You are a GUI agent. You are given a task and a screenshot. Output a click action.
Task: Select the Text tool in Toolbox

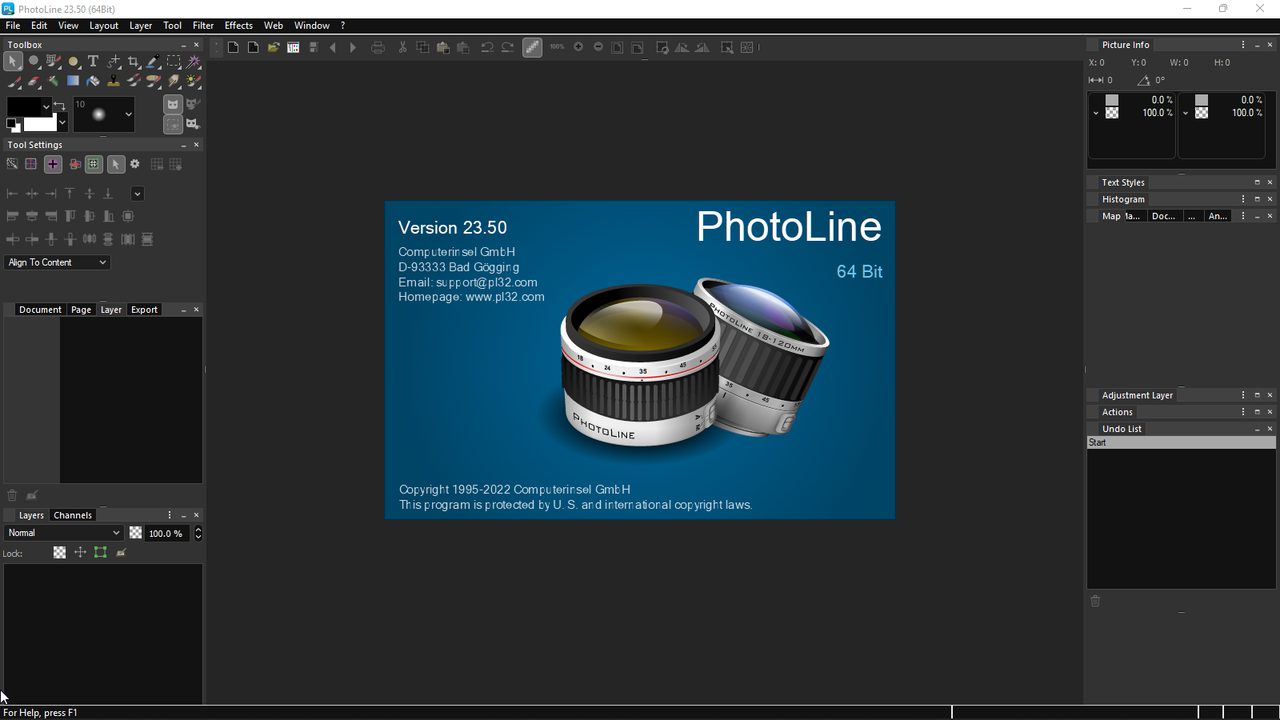pos(93,61)
